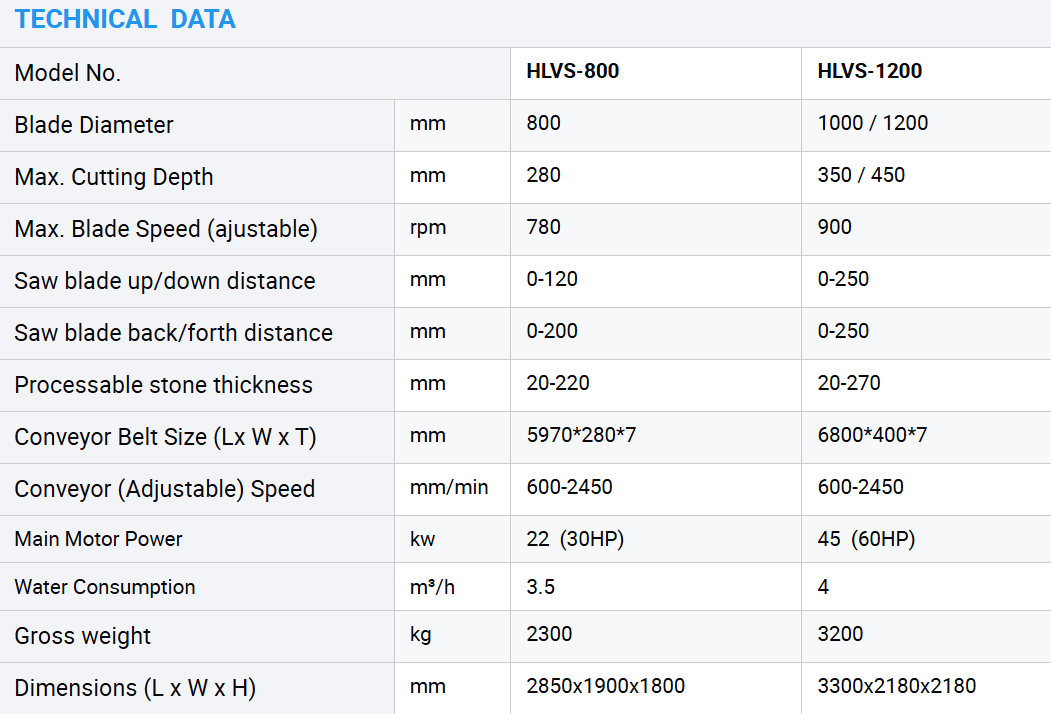Click the Water Consumption row label

pos(105,587)
